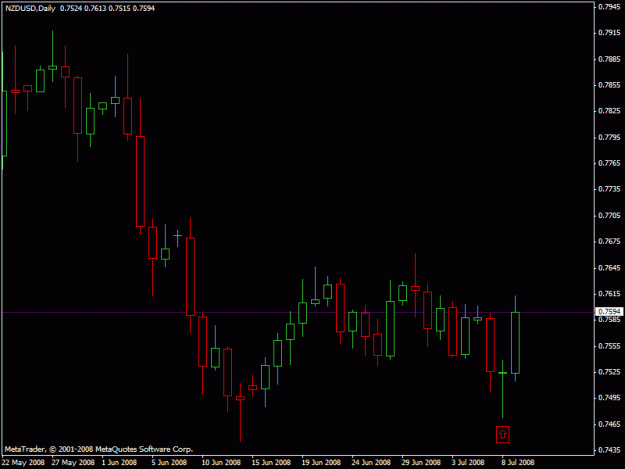This screenshot has width=625, height=469.
Task: Select the 0.7765 price axis label
Action: click(609, 163)
